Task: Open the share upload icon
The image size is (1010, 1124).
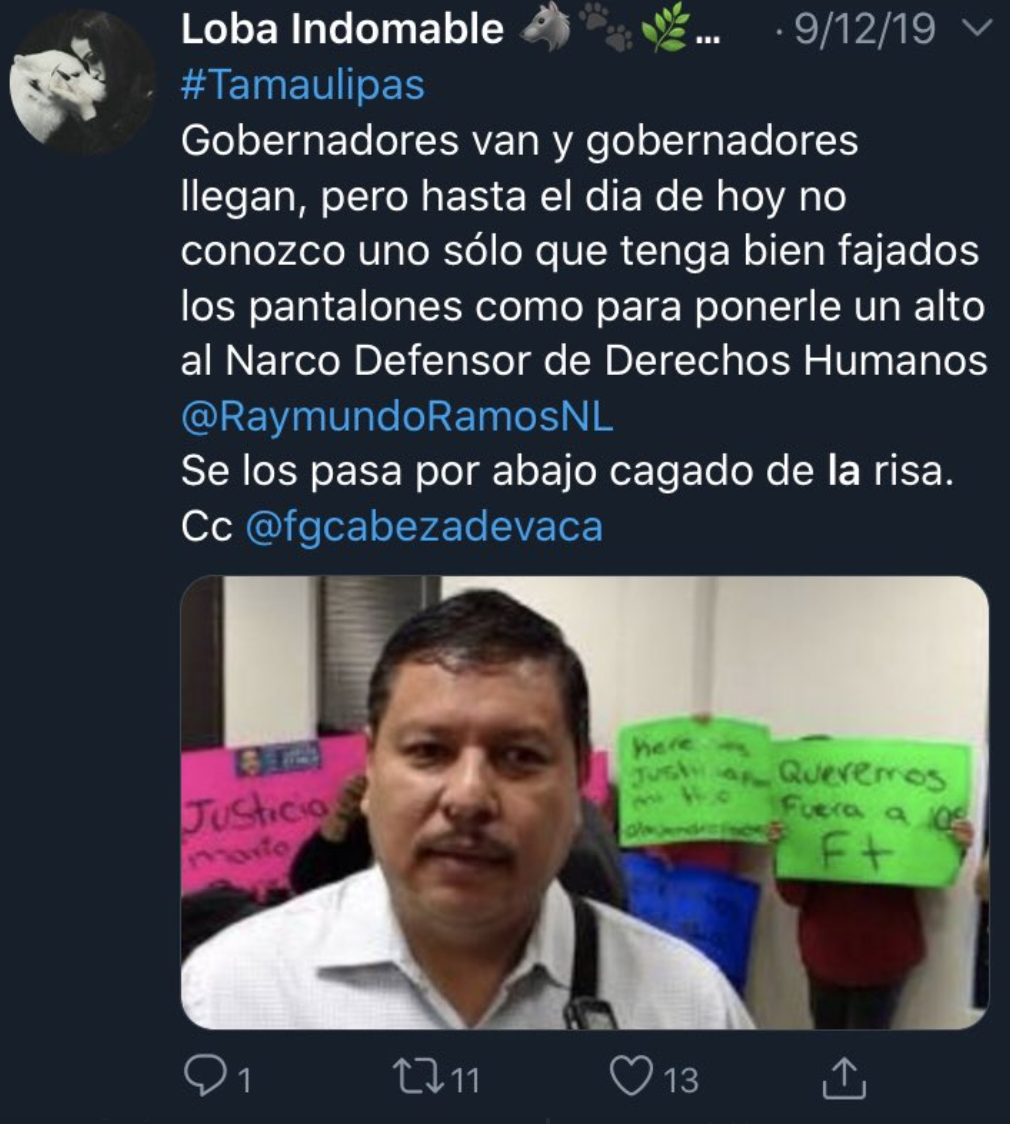Action: coord(844,1077)
